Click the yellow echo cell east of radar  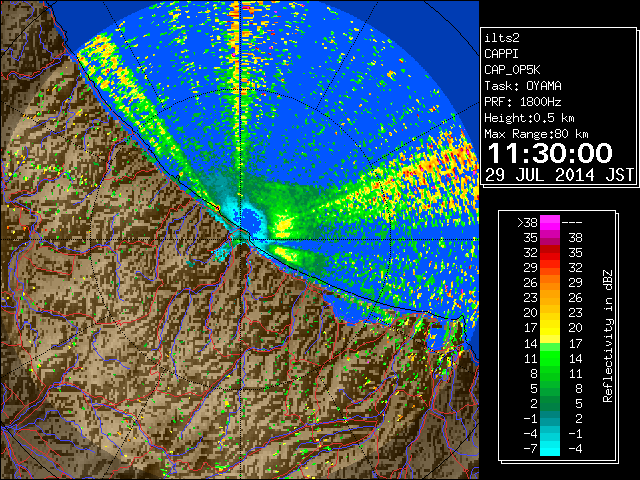[x=283, y=225]
